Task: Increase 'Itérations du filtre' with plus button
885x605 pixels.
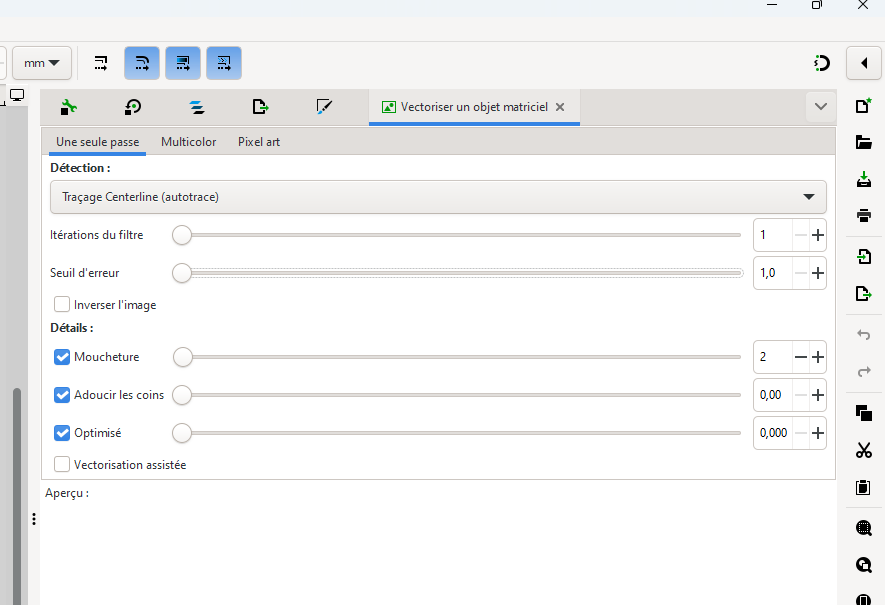Action: (818, 236)
